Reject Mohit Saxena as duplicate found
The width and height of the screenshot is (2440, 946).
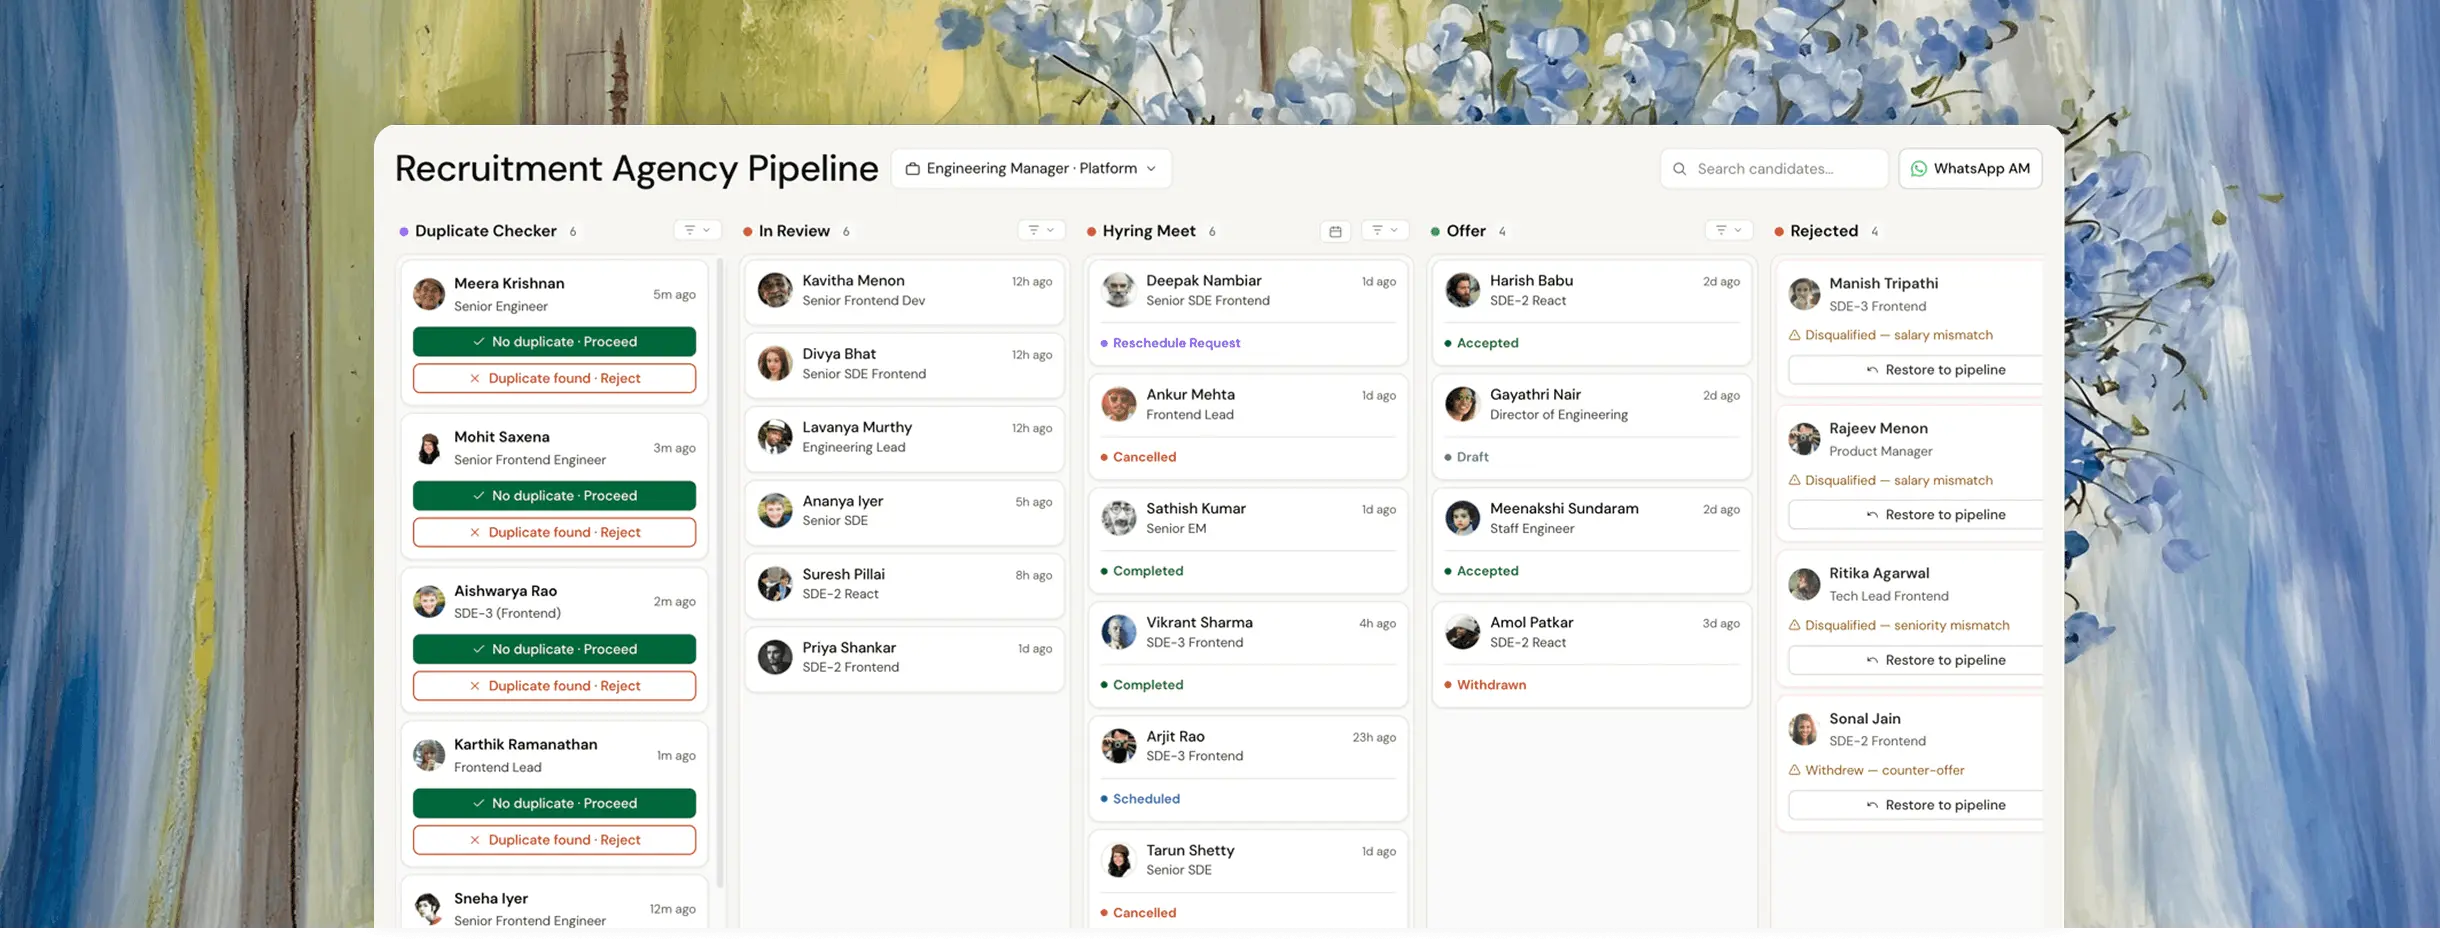[x=554, y=532]
